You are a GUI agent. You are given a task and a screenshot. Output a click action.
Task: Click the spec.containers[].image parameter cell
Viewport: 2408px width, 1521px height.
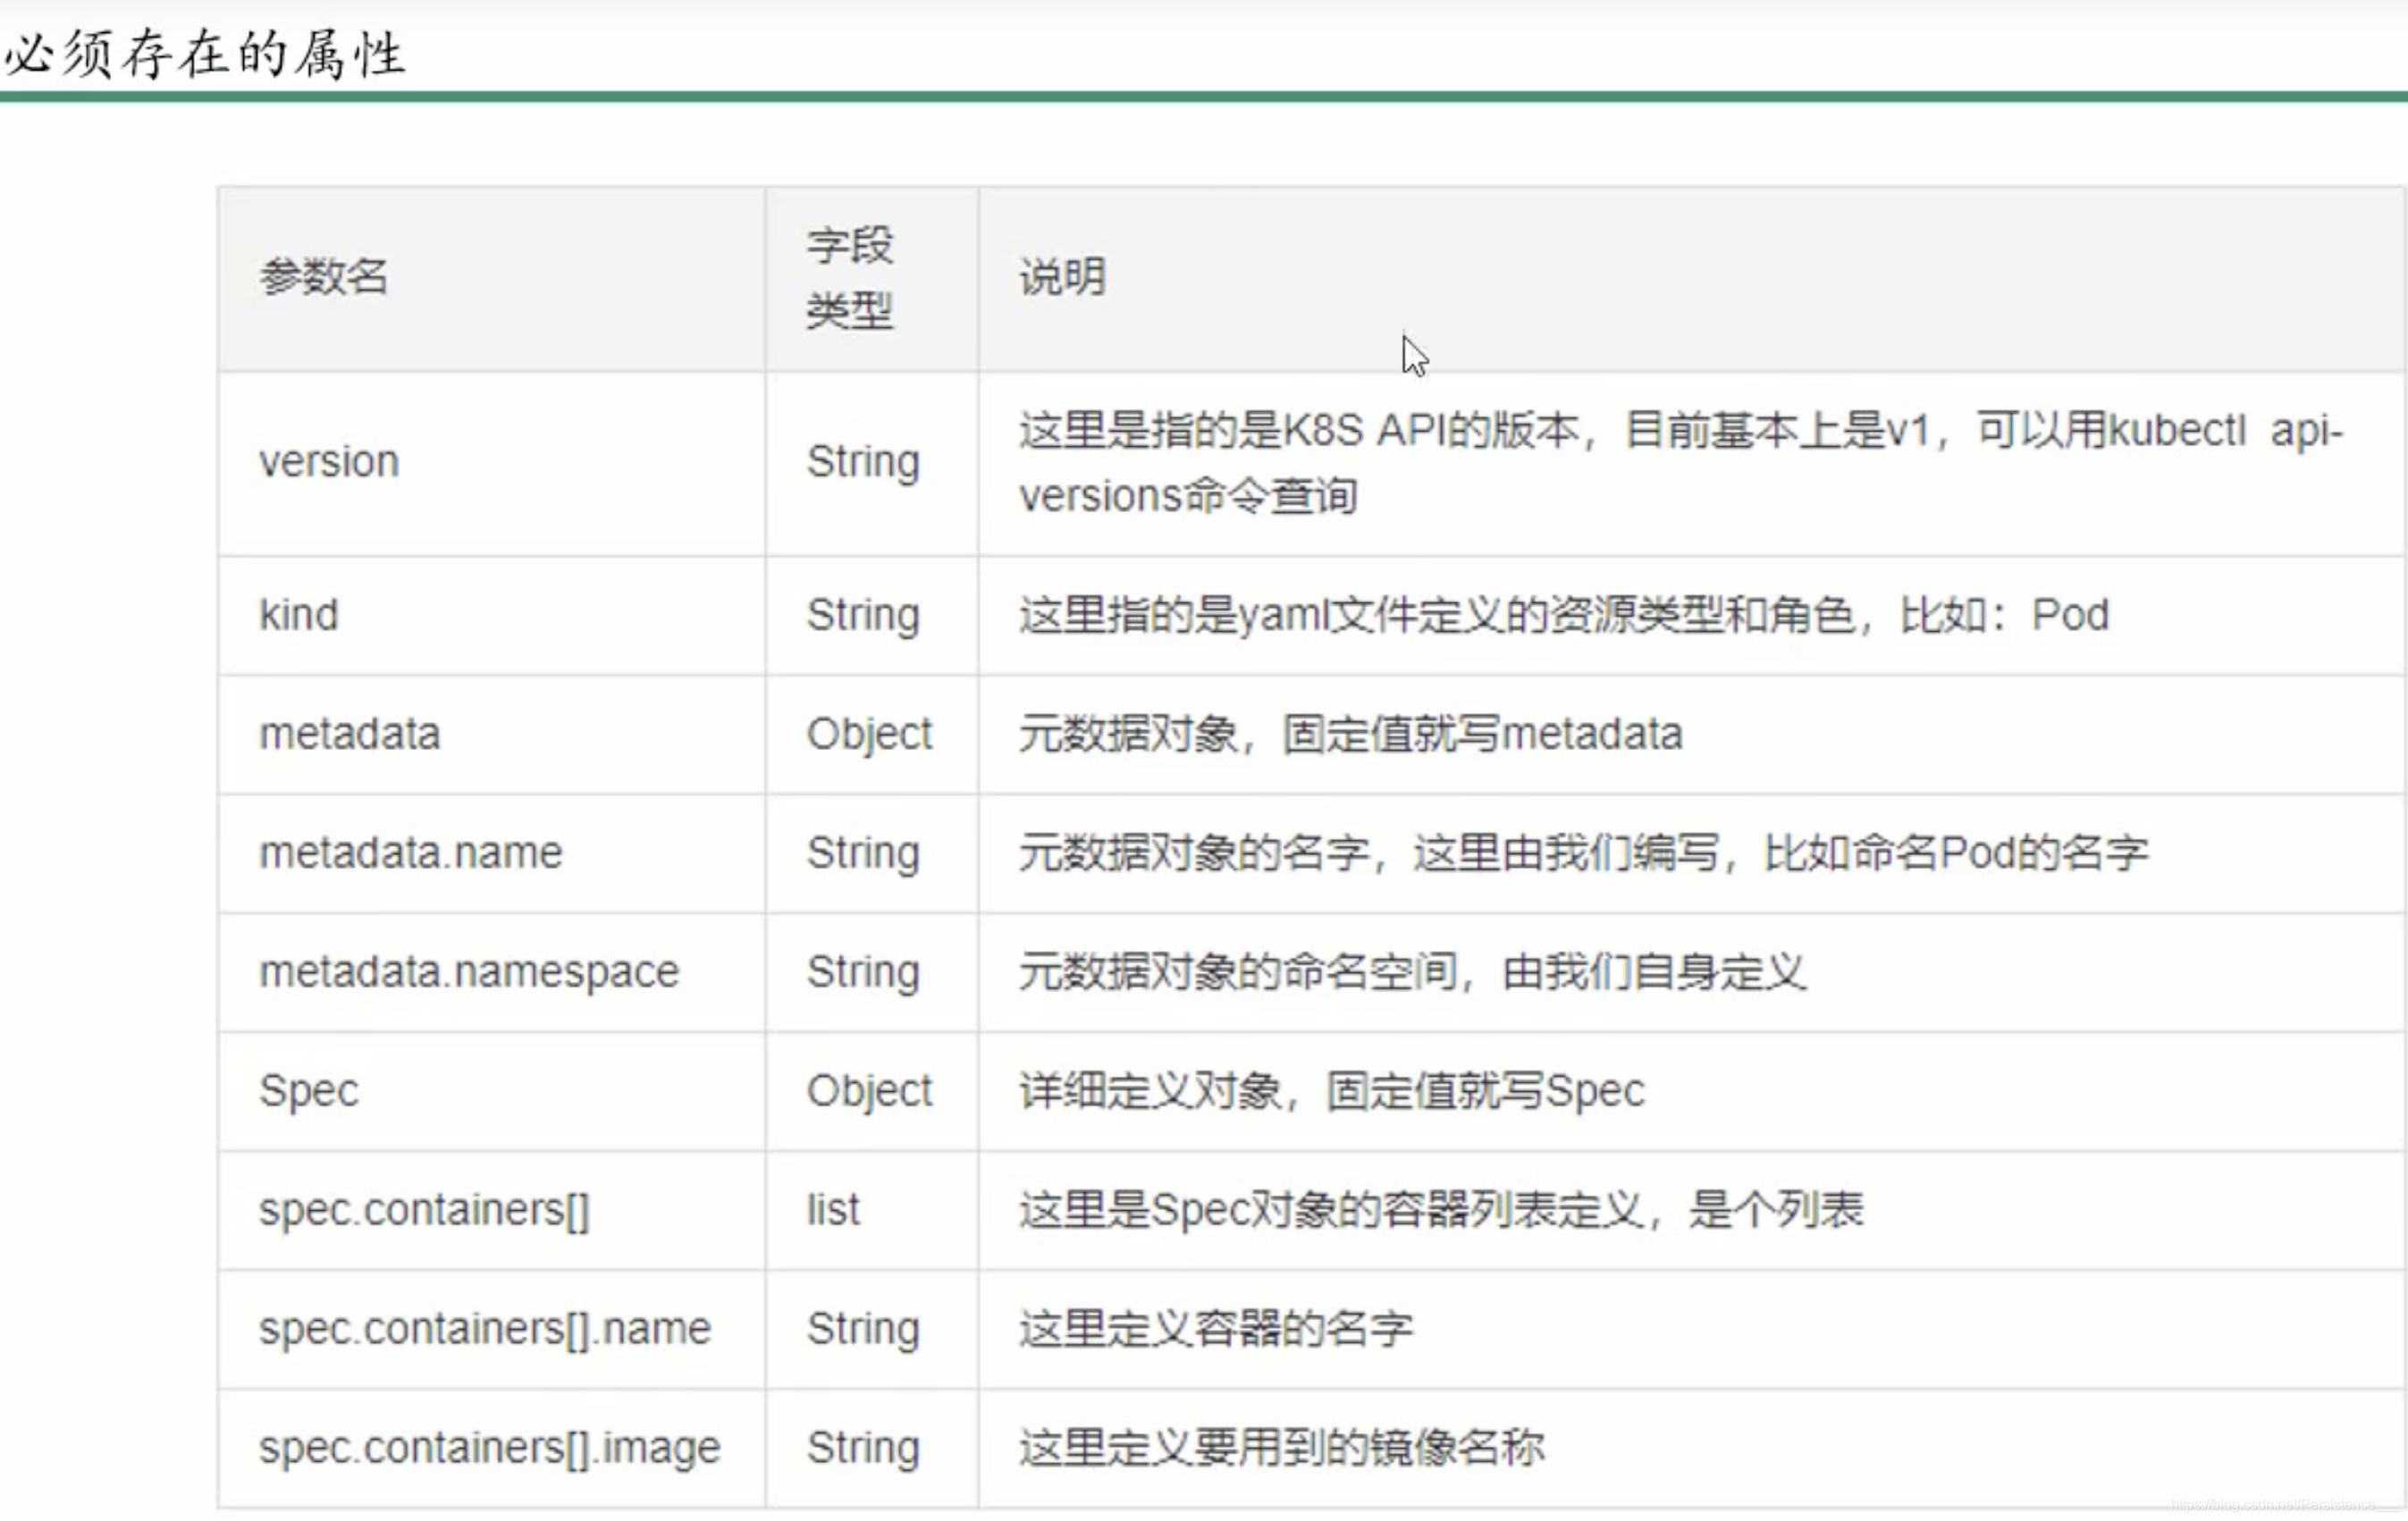tap(487, 1447)
